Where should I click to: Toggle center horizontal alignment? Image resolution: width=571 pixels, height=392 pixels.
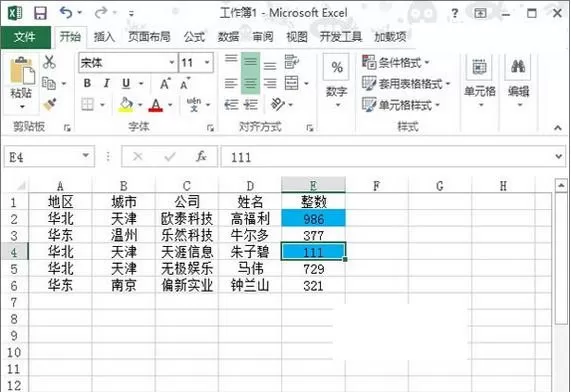point(250,84)
